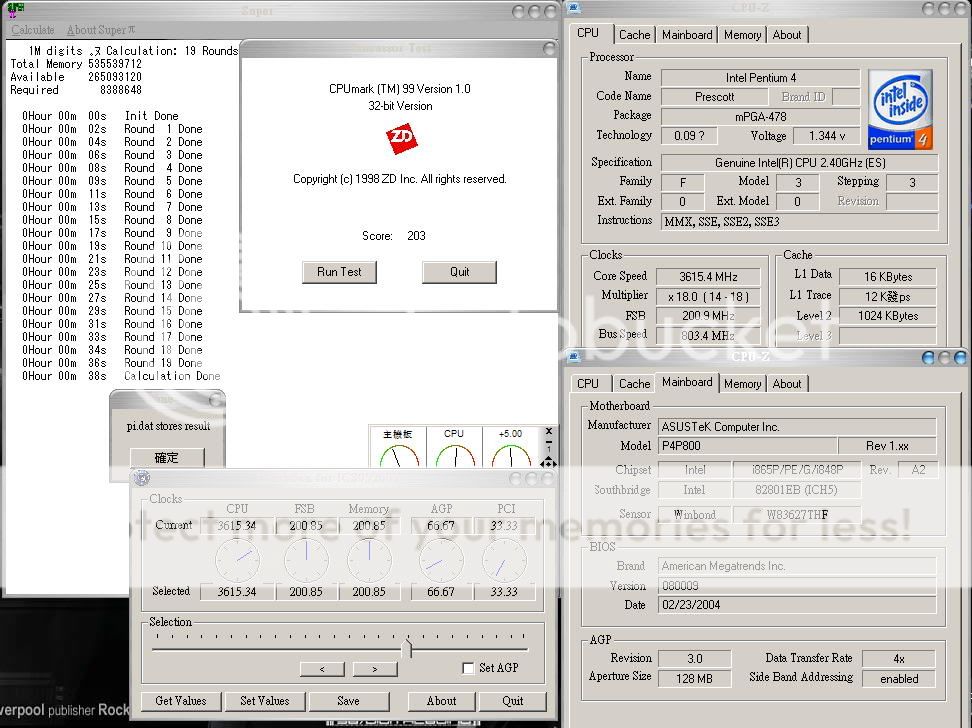Close the hardware monitor gauge widget

click(548, 432)
